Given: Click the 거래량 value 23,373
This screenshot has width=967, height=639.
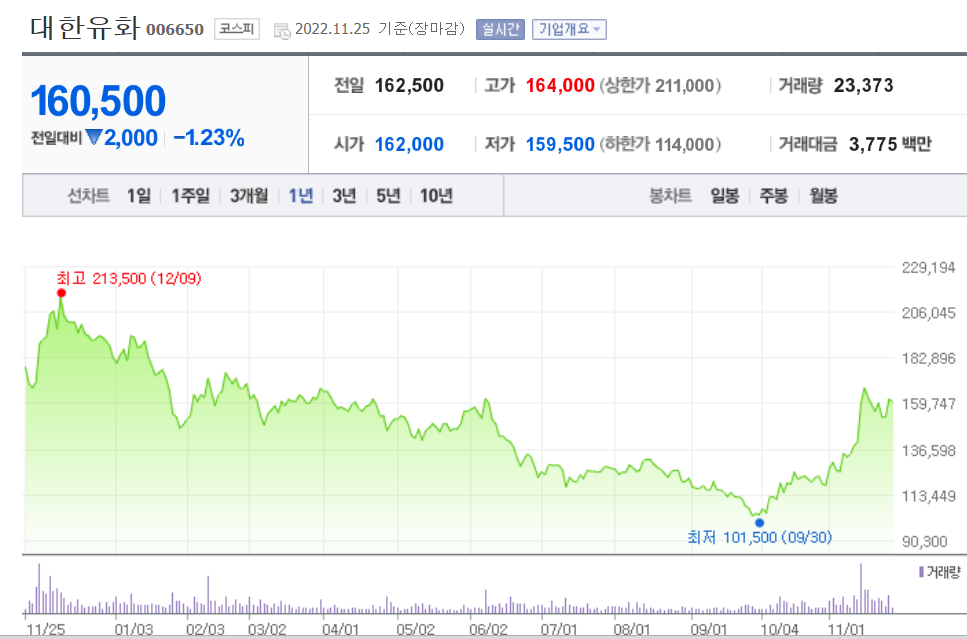Looking at the screenshot, I should (863, 86).
